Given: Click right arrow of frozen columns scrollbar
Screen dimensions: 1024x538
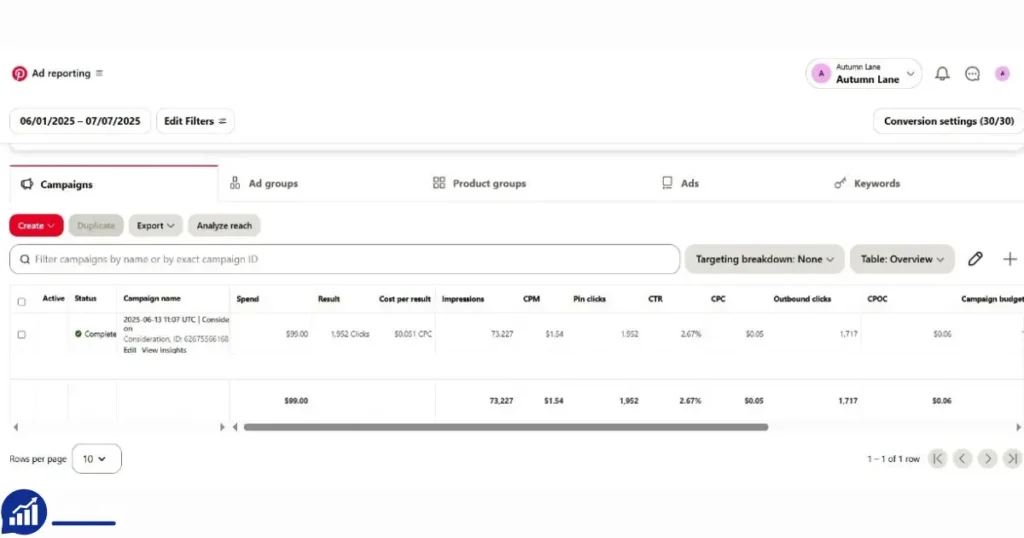Looking at the screenshot, I should coord(222,427).
